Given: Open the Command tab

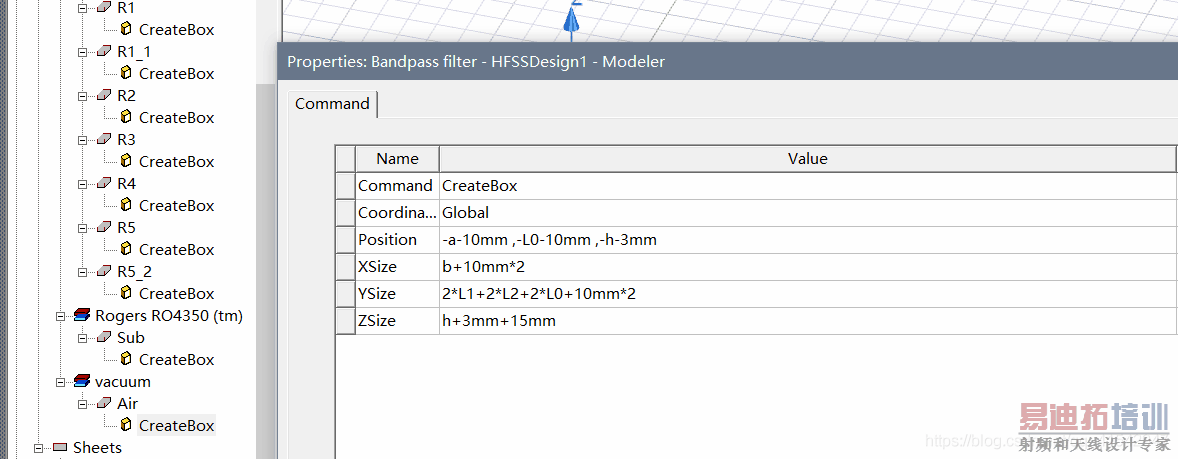Looking at the screenshot, I should (x=332, y=104).
